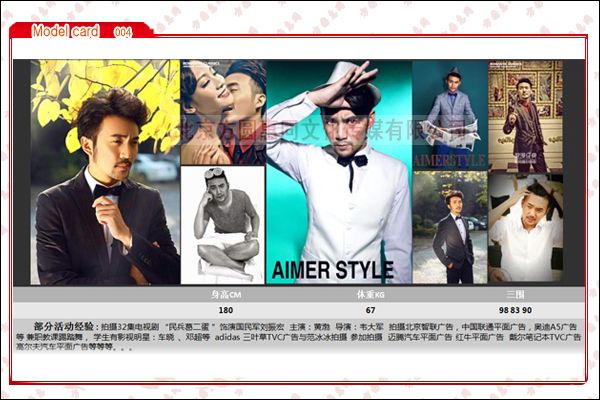Image resolution: width=600 pixels, height=400 pixels.
Task: Open the outdoor black suit full-body photo
Action: tap(450, 227)
